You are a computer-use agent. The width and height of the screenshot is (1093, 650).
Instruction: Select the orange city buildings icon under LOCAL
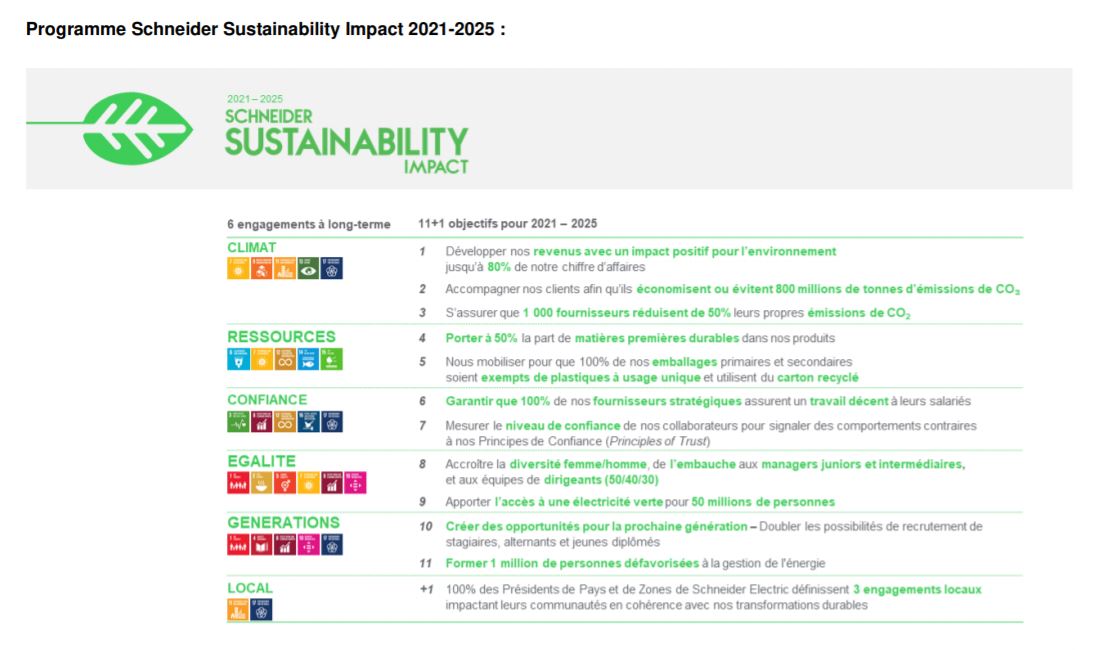tap(238, 610)
